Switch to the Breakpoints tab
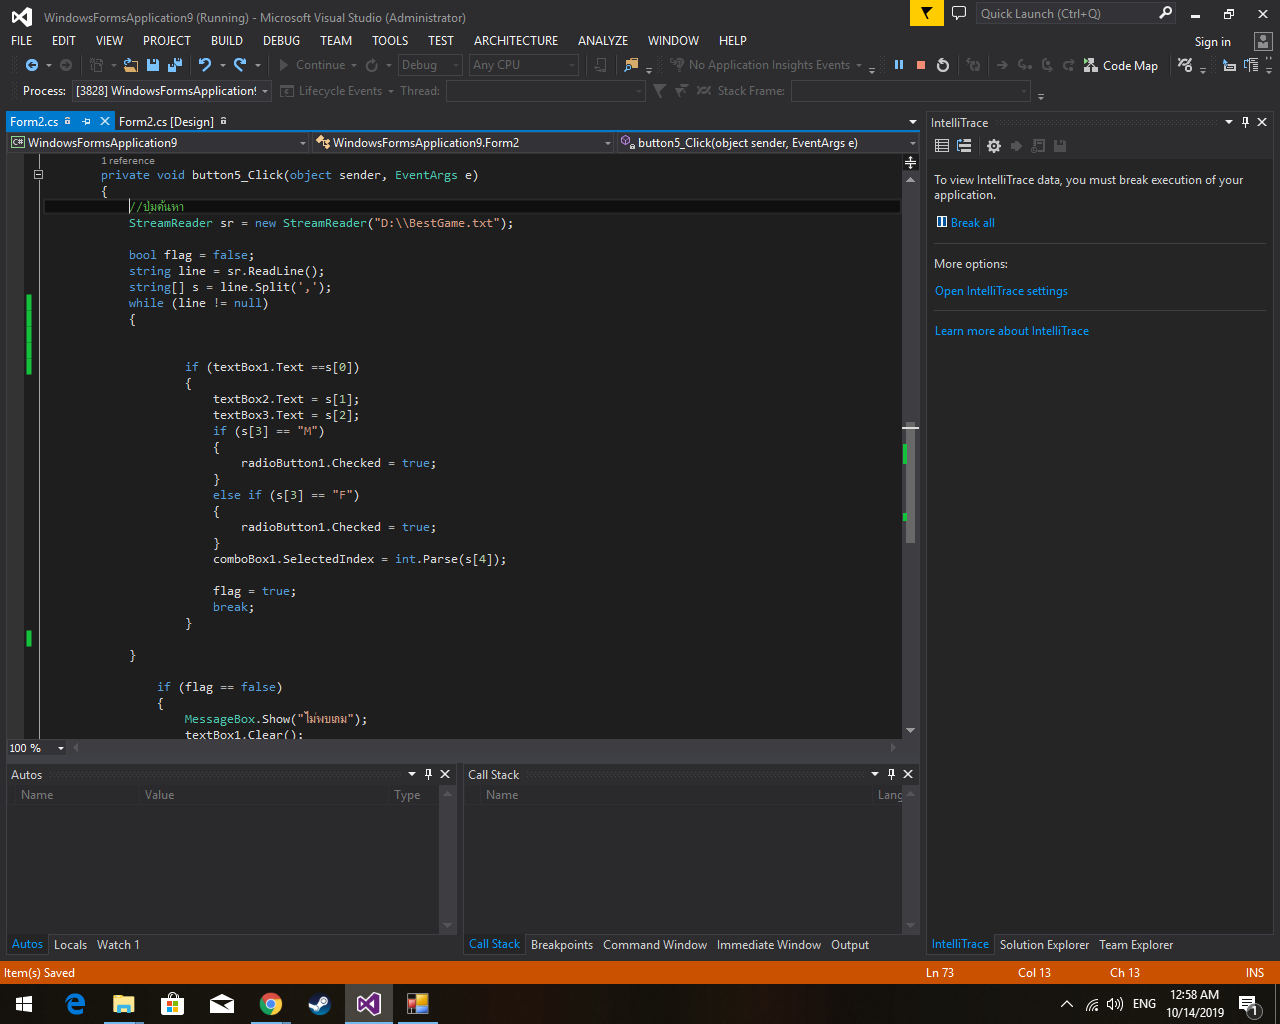Viewport: 1280px width, 1024px height. click(x=562, y=945)
